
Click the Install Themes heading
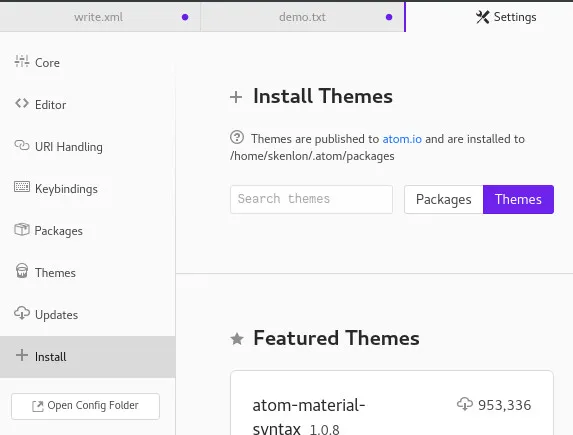click(323, 97)
